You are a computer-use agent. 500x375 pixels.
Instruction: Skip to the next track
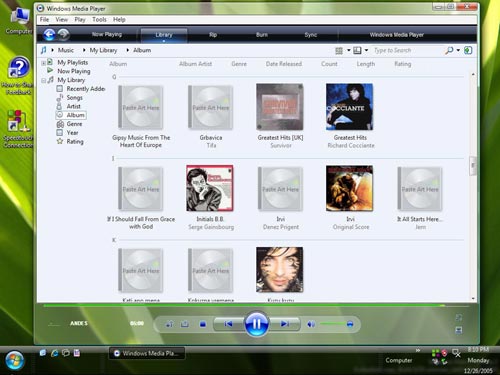pyautogui.click(x=284, y=324)
